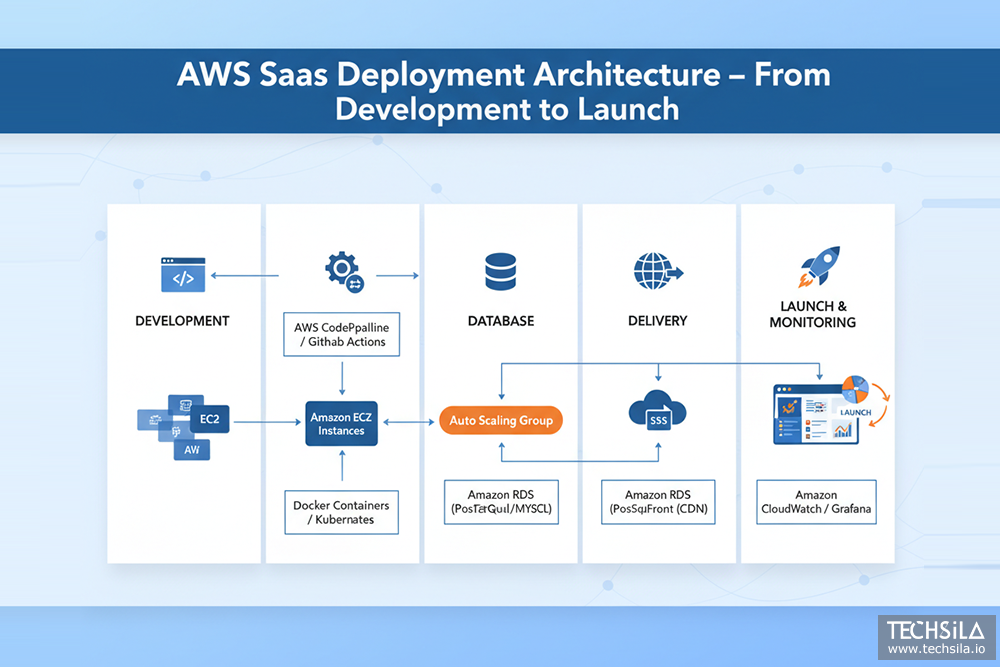Click the orange Auto Scaling Group button
This screenshot has height=667, width=1000.
[501, 421]
